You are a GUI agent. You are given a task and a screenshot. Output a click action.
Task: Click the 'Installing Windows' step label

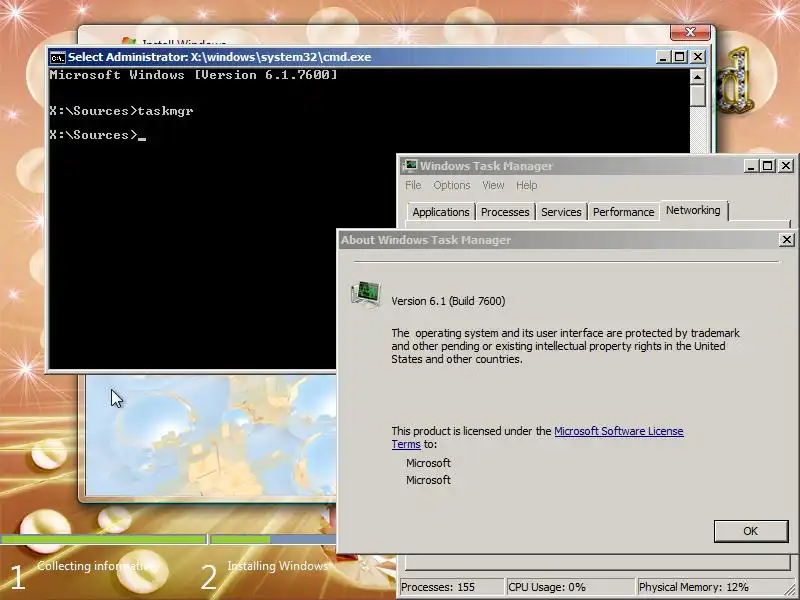278,566
